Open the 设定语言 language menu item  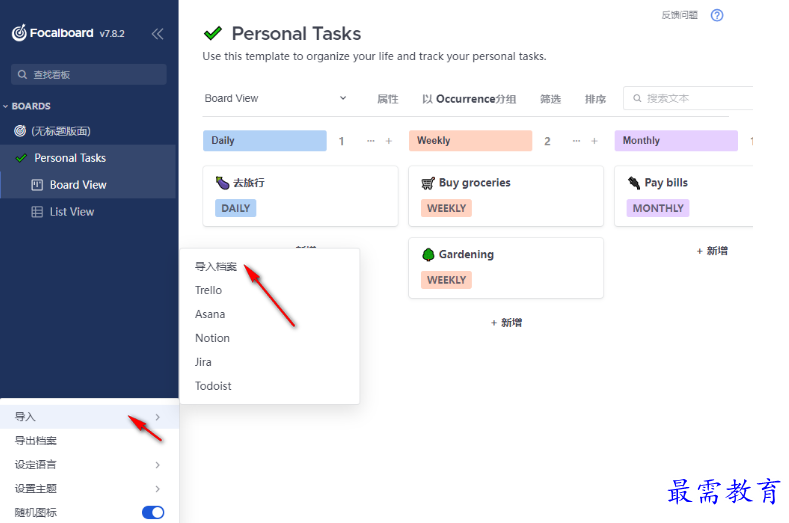(x=89, y=465)
